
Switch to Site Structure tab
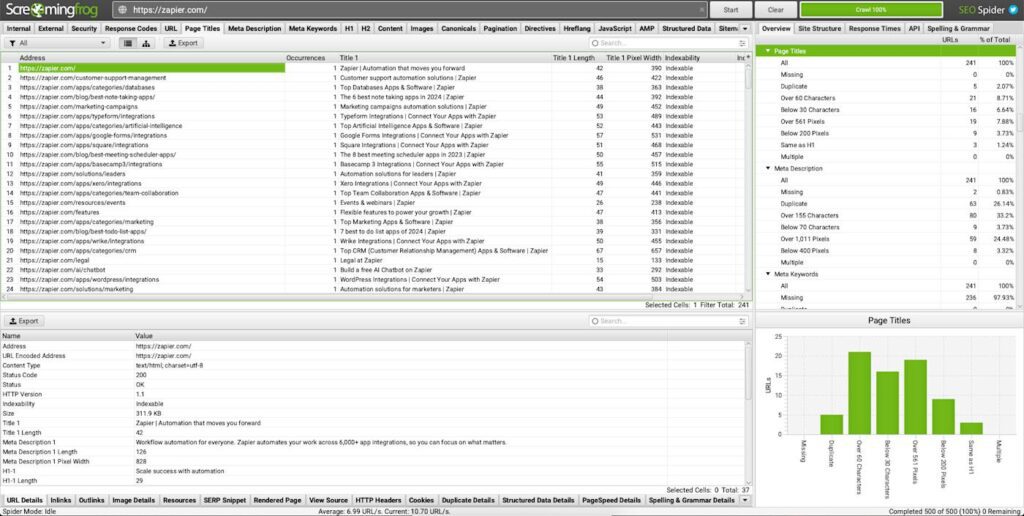click(820, 29)
